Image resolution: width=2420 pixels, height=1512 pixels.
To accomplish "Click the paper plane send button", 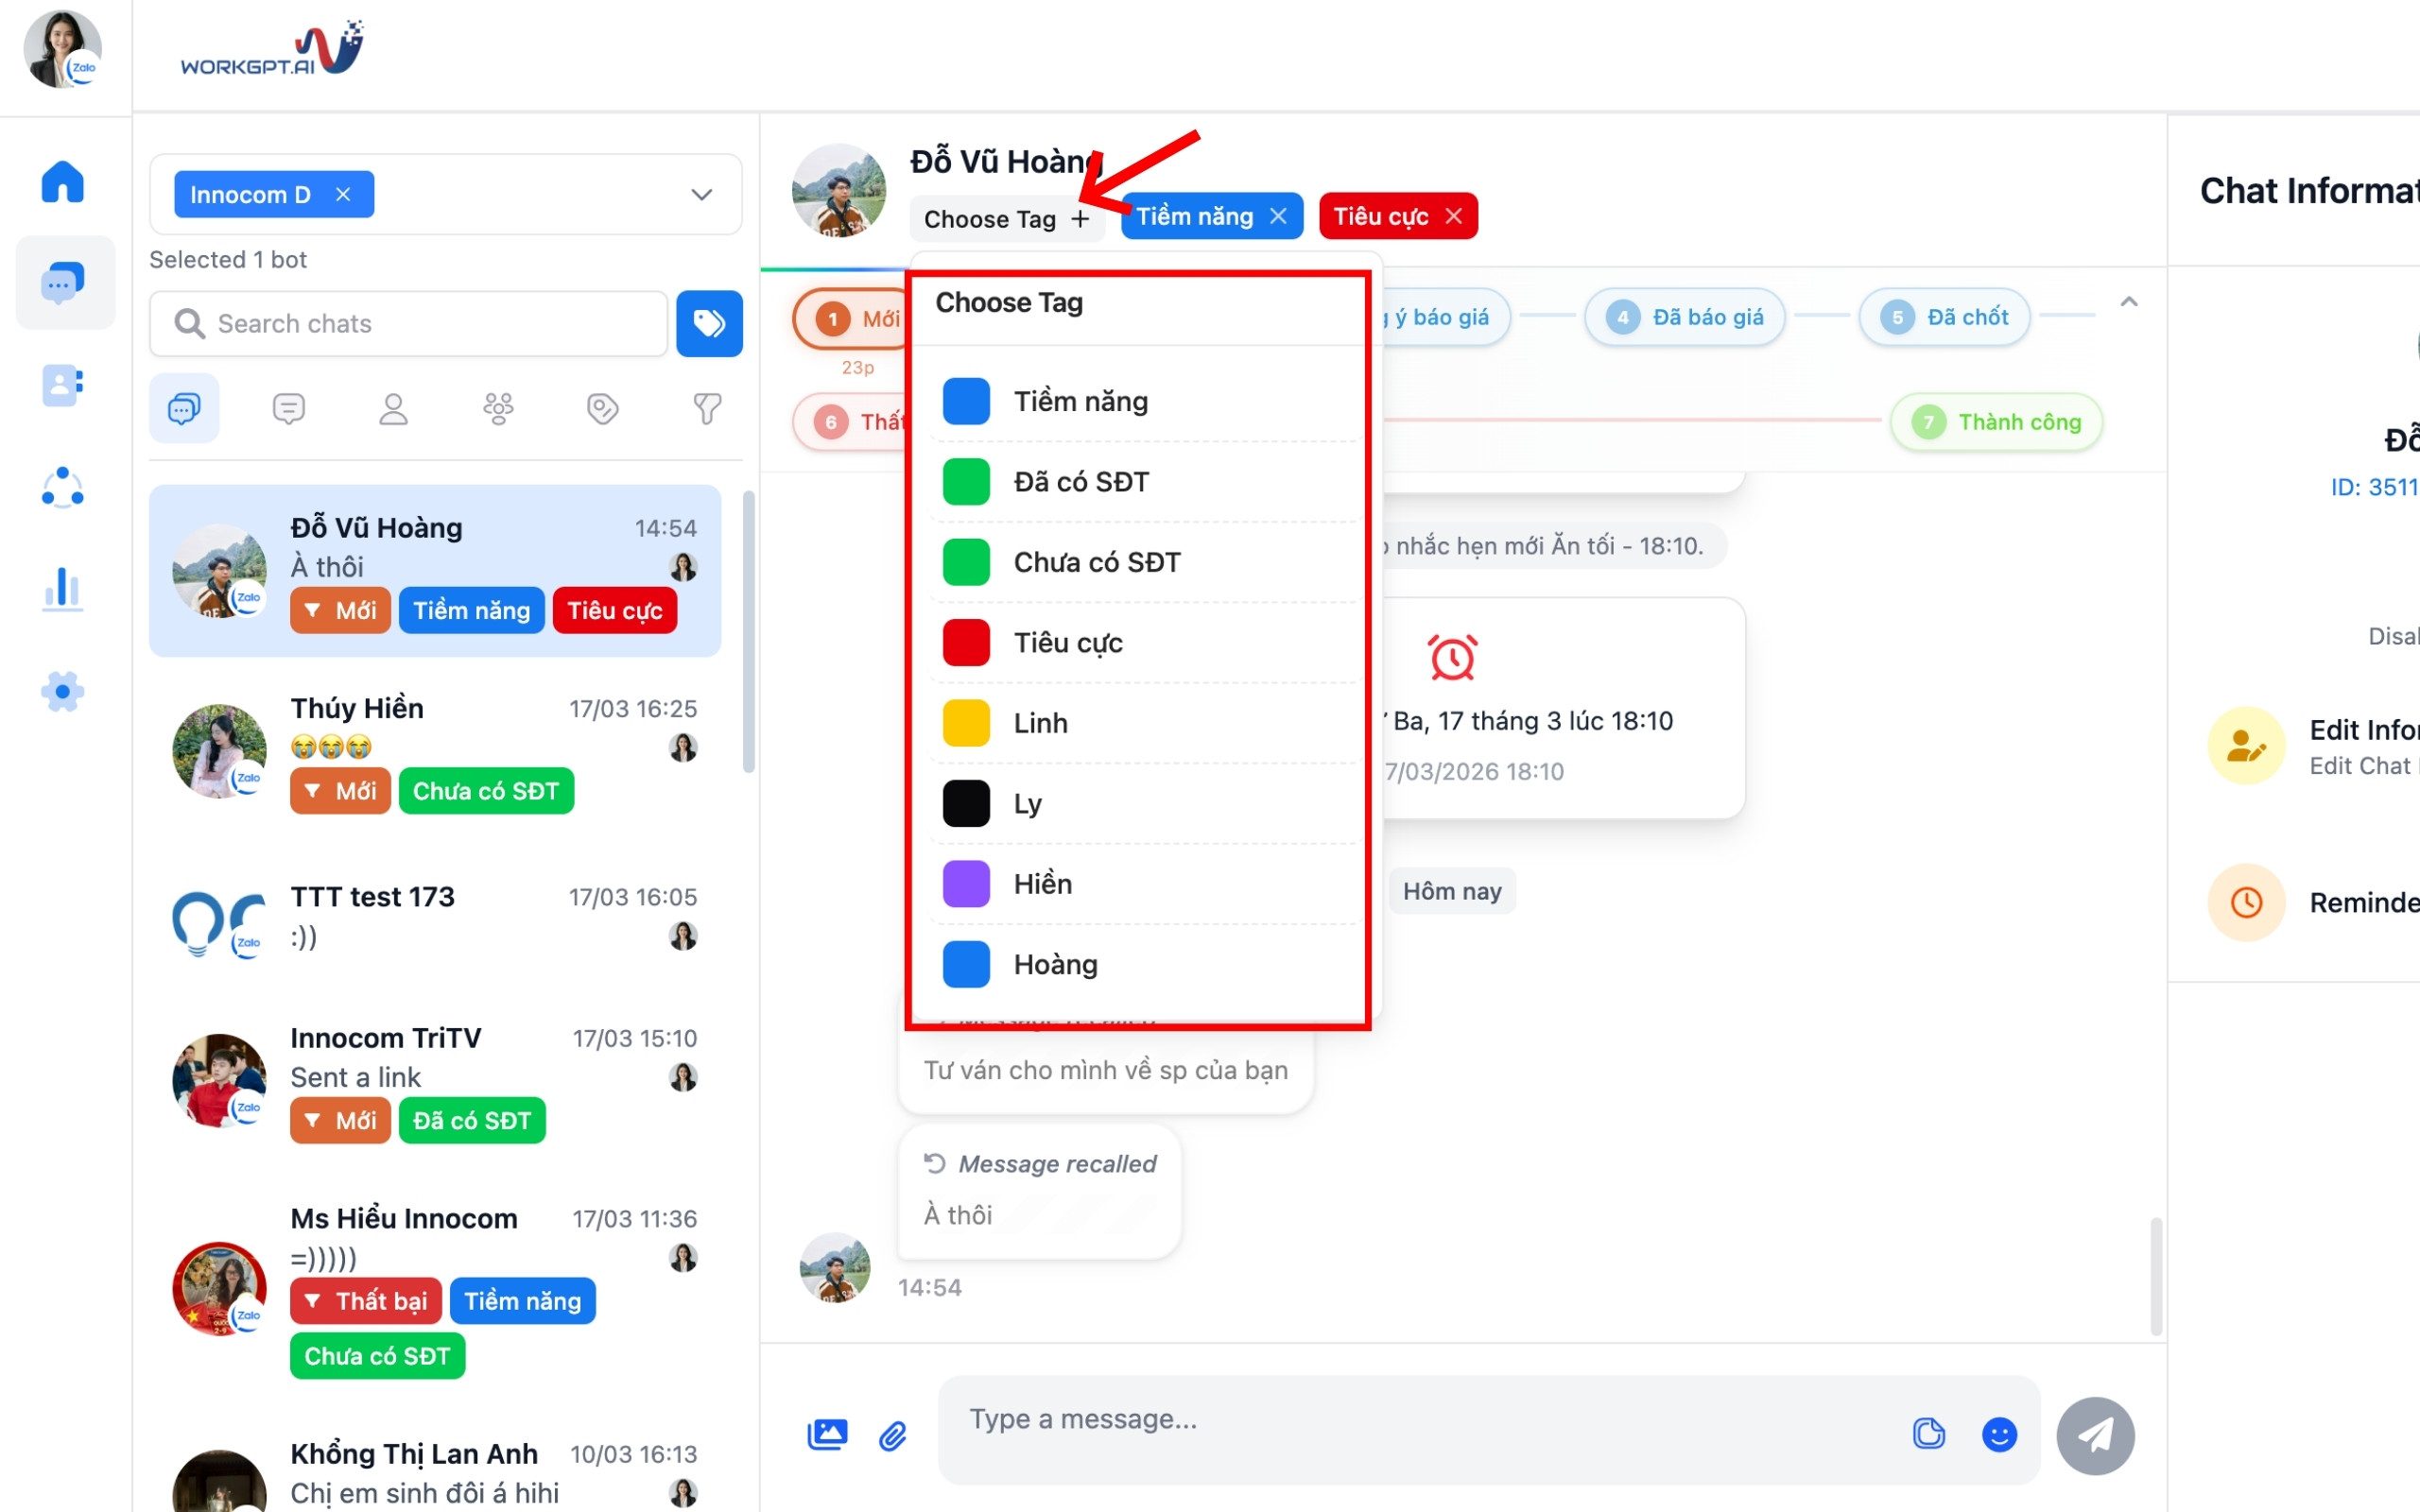I will pos(2095,1435).
